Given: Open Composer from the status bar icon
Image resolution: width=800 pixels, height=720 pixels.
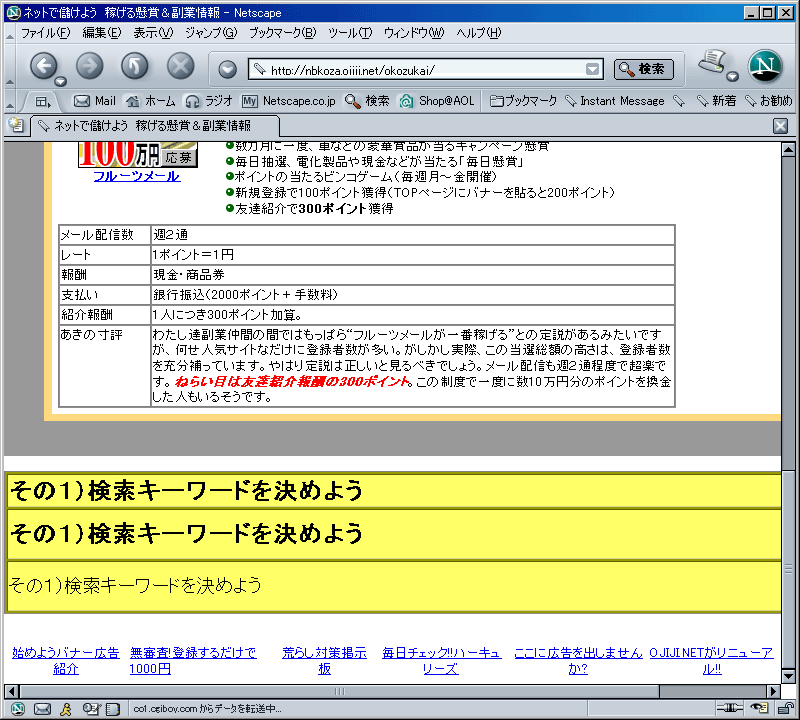Looking at the screenshot, I should pos(91,709).
